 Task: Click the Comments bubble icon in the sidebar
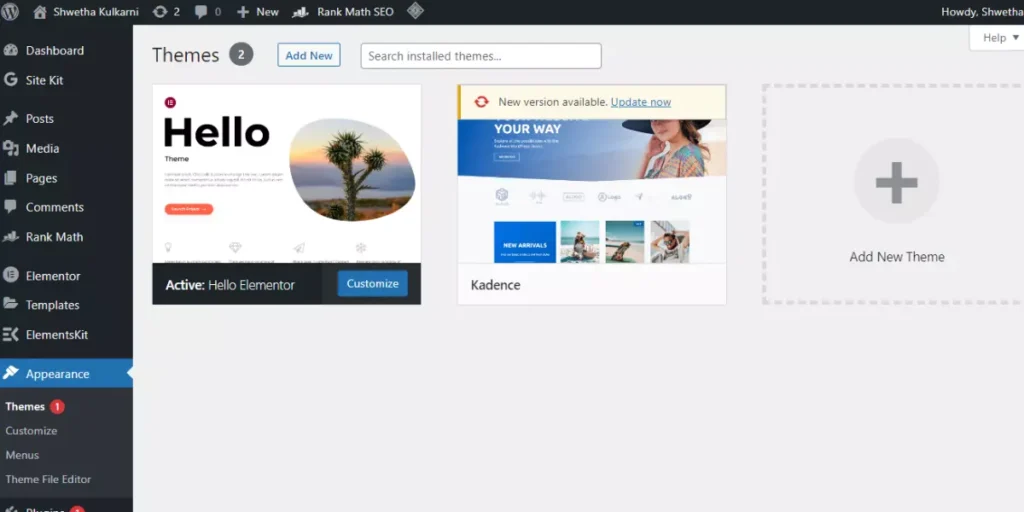click(10, 207)
